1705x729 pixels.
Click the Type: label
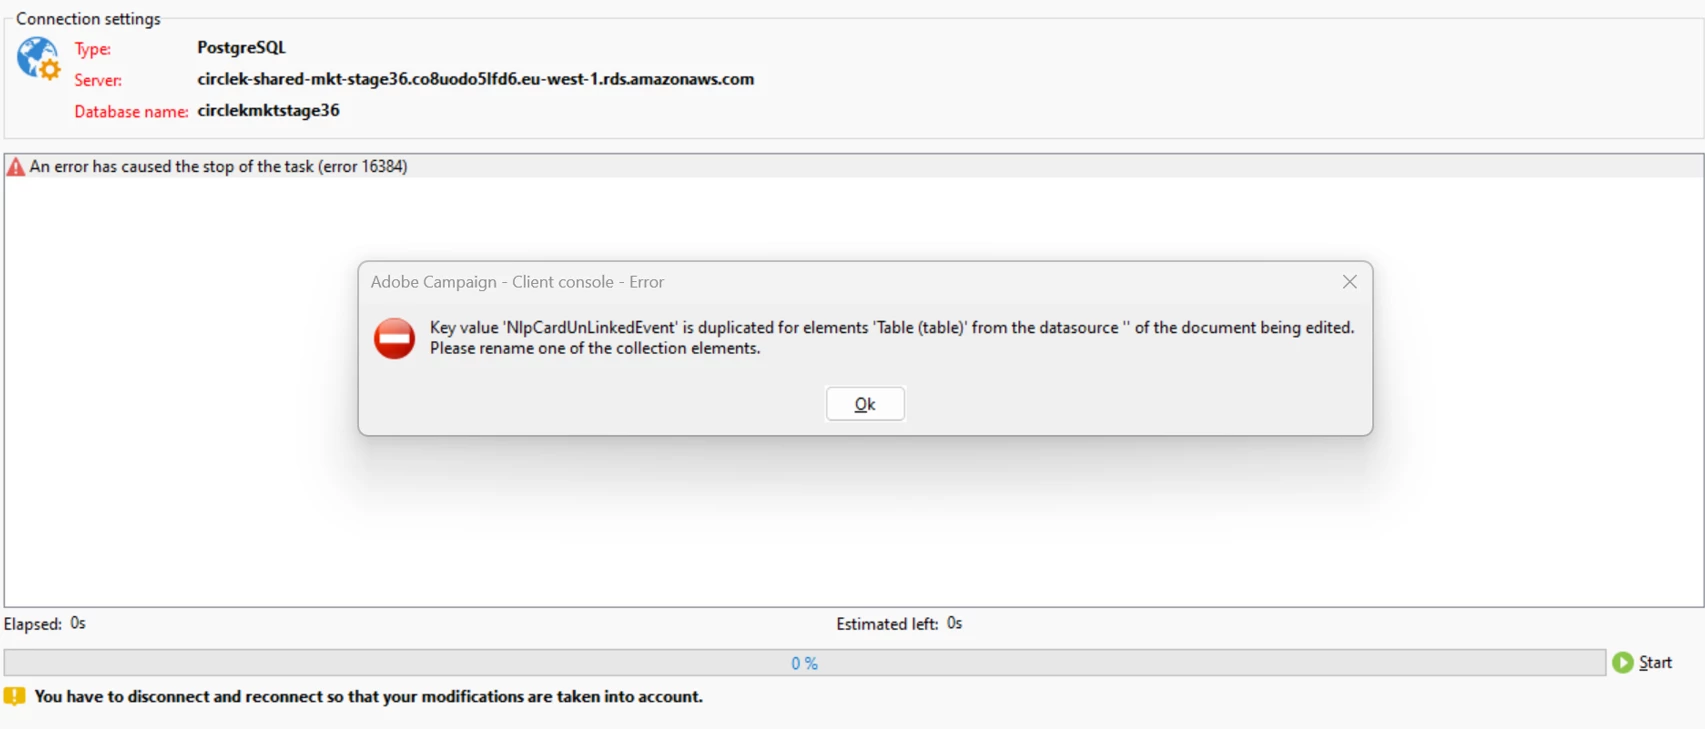[x=93, y=49]
